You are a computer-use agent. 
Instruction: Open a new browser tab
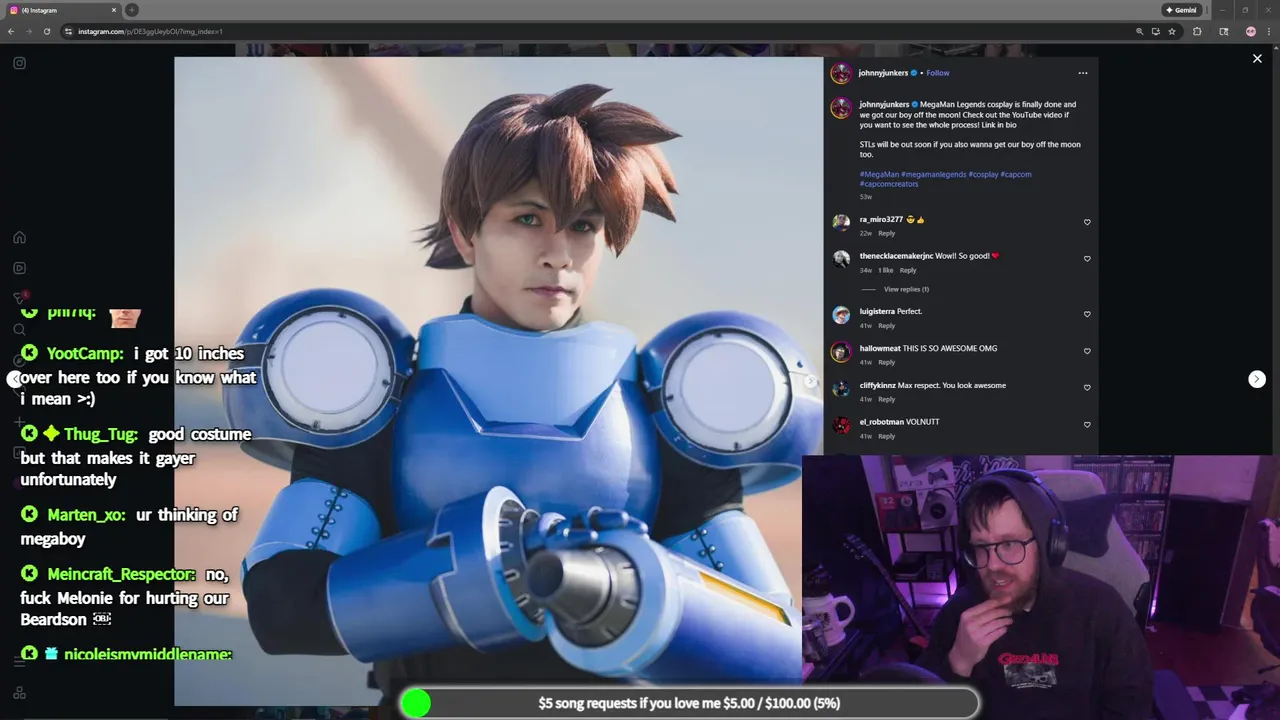(x=132, y=10)
